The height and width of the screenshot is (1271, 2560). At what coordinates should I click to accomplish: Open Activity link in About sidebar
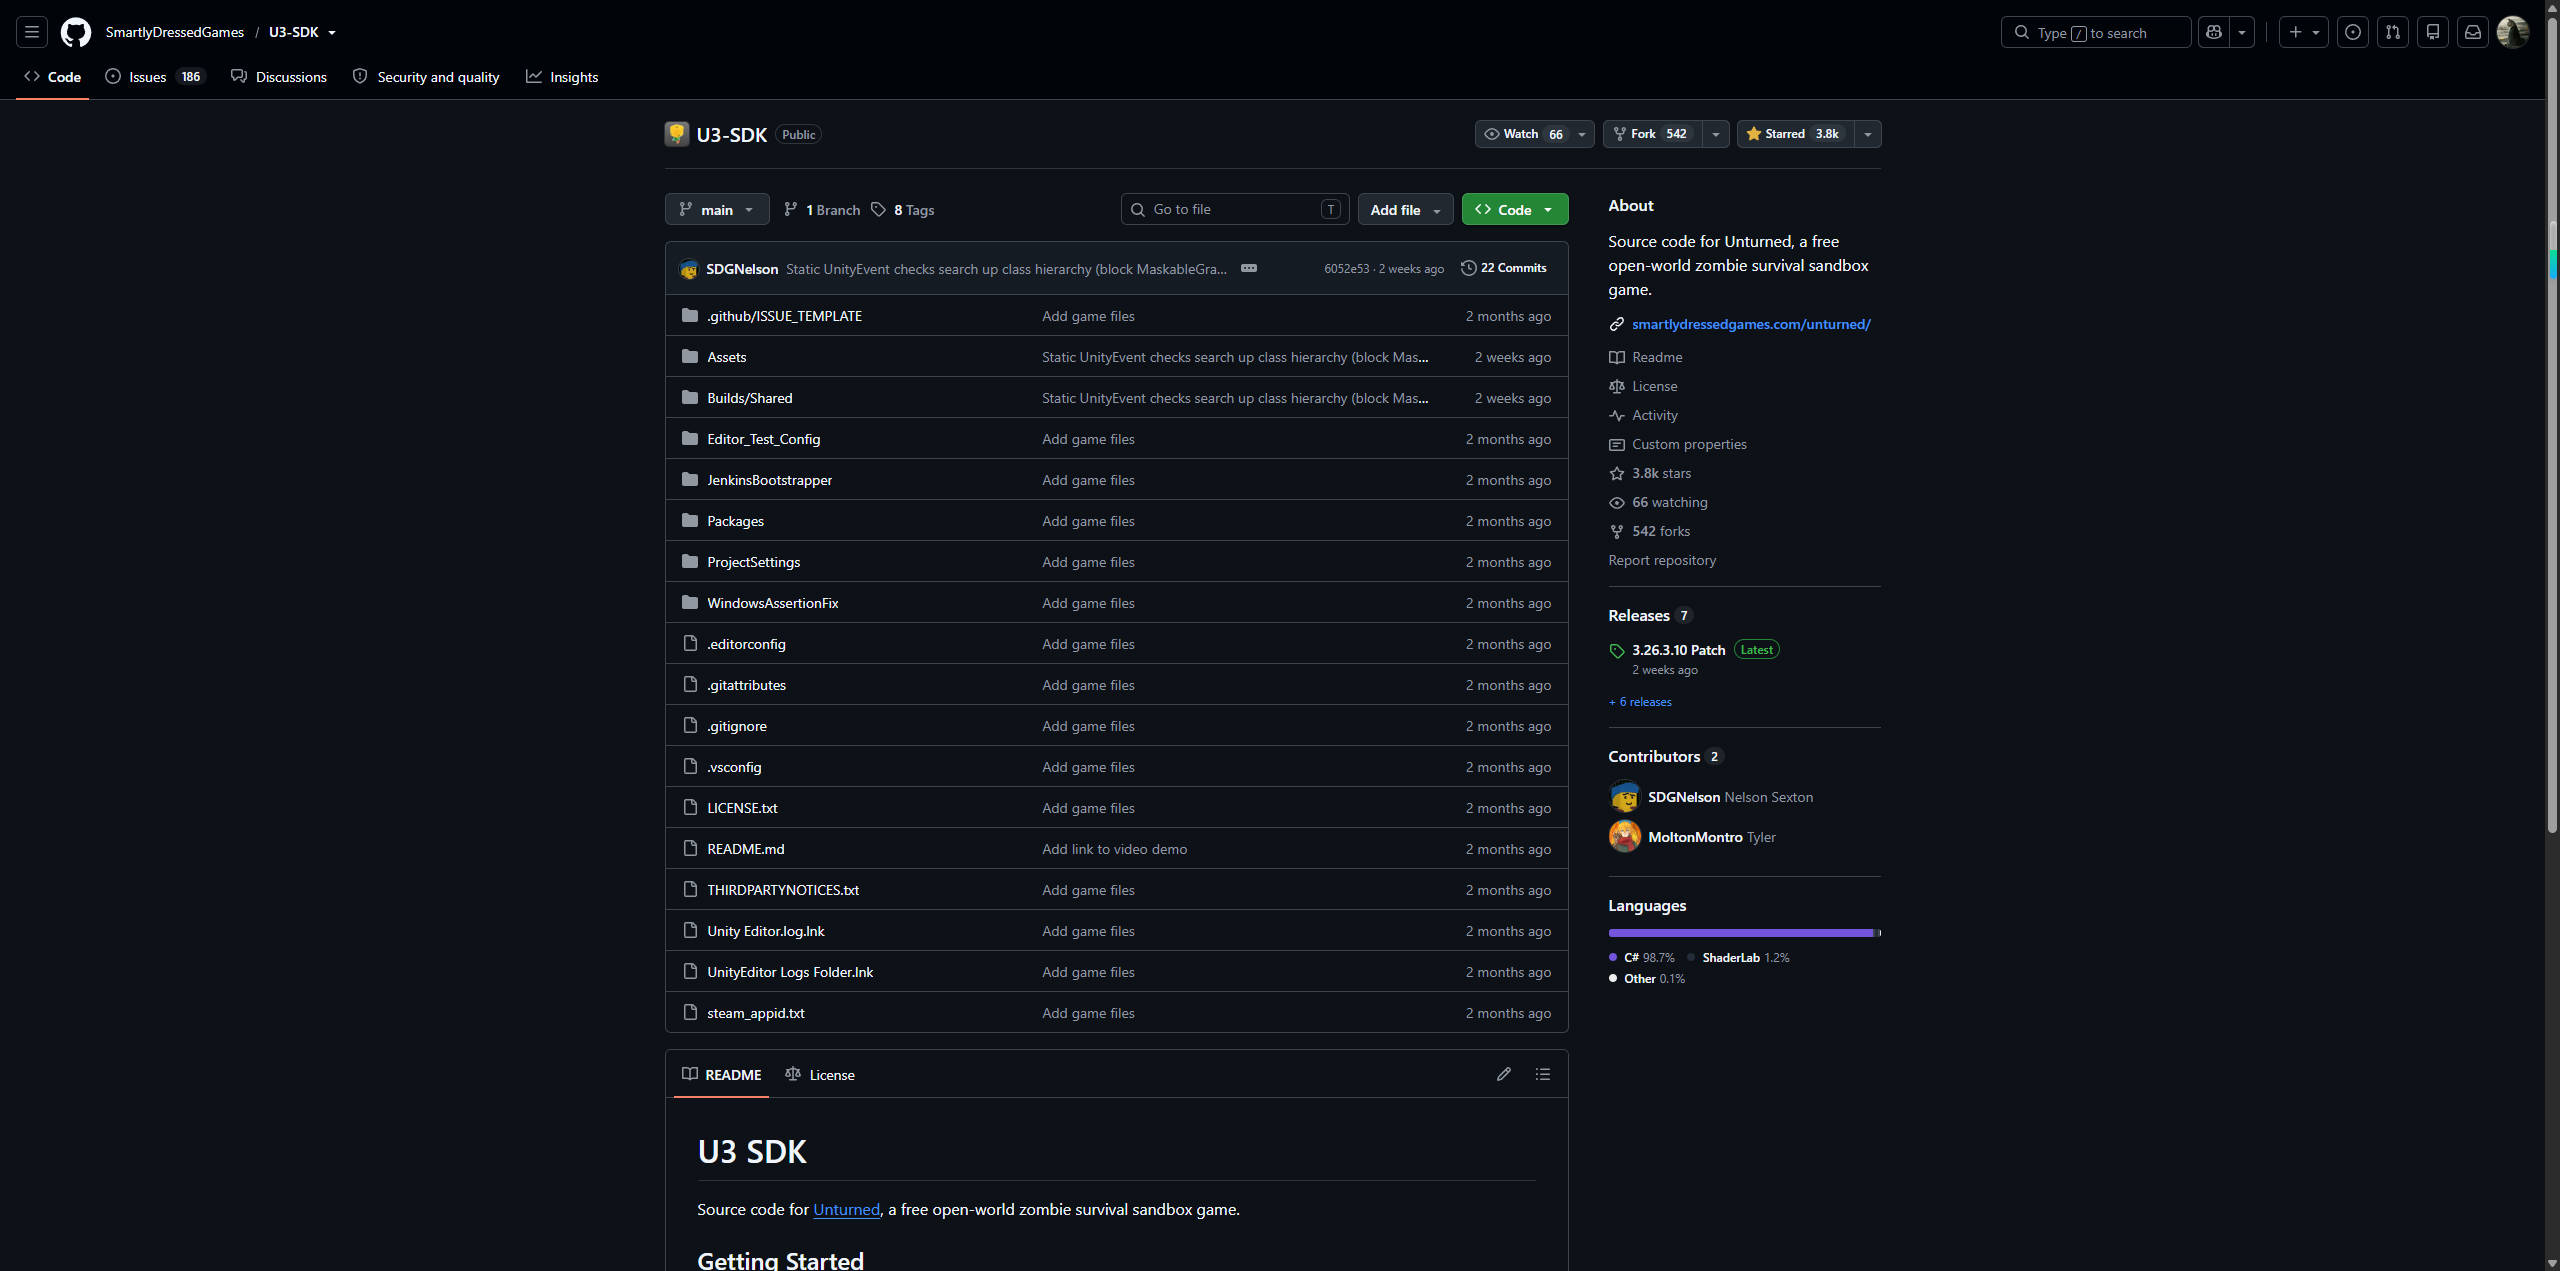click(1644, 415)
